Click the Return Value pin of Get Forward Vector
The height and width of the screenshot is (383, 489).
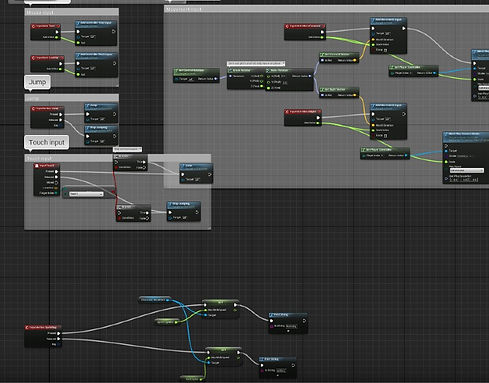pos(354,60)
